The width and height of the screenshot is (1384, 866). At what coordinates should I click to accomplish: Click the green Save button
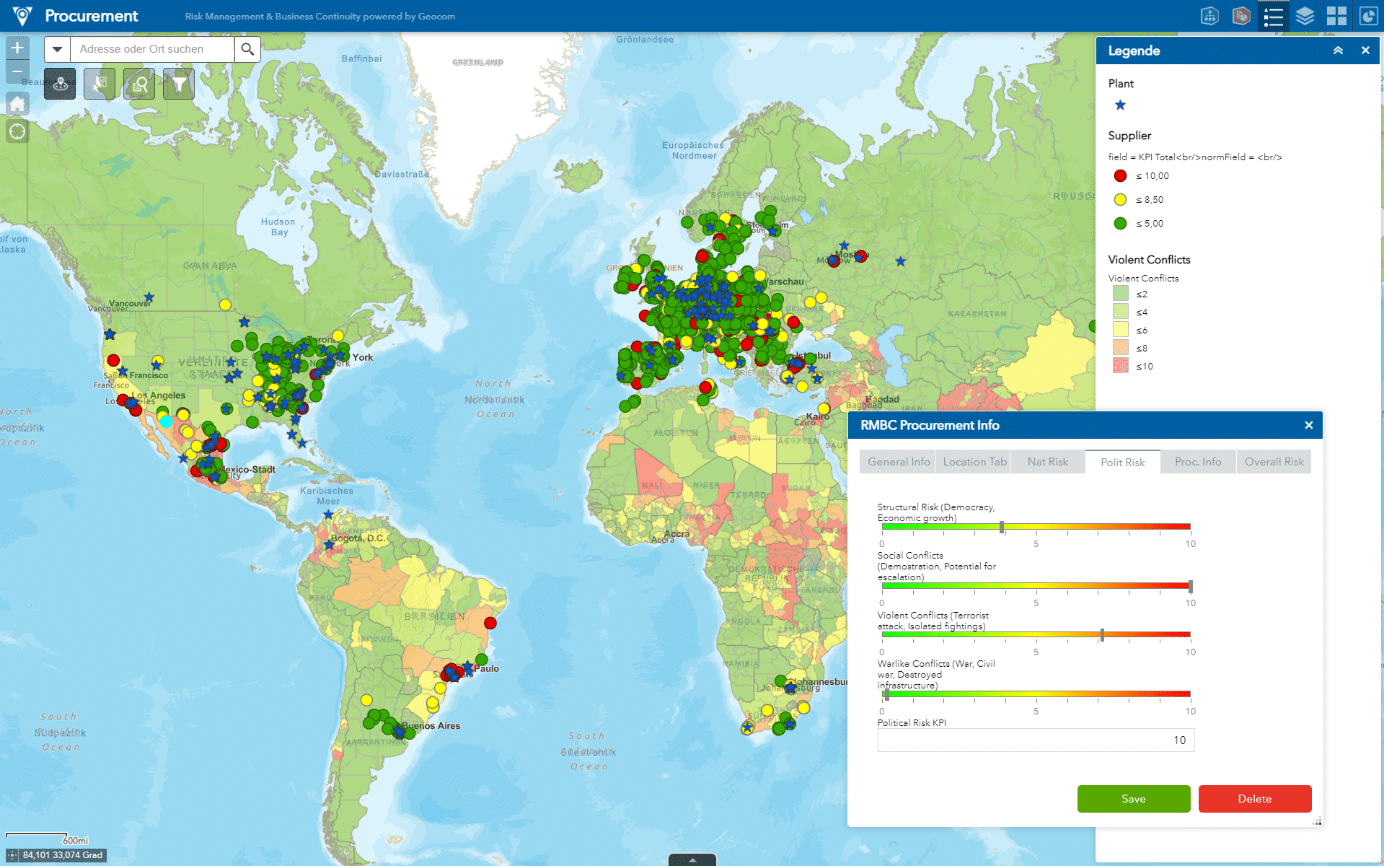click(1133, 799)
